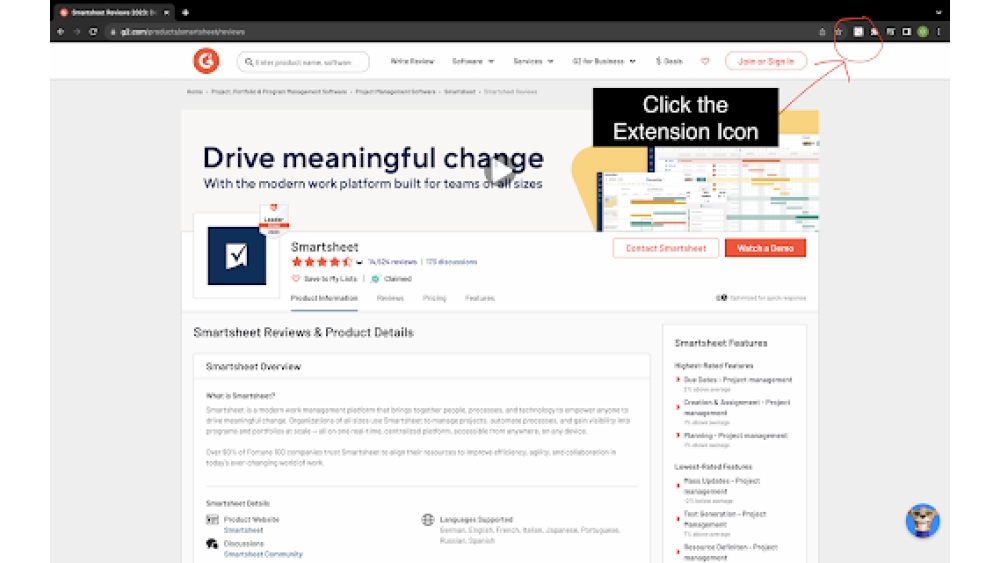
Task: Click the Watch a Demo button
Action: [765, 248]
